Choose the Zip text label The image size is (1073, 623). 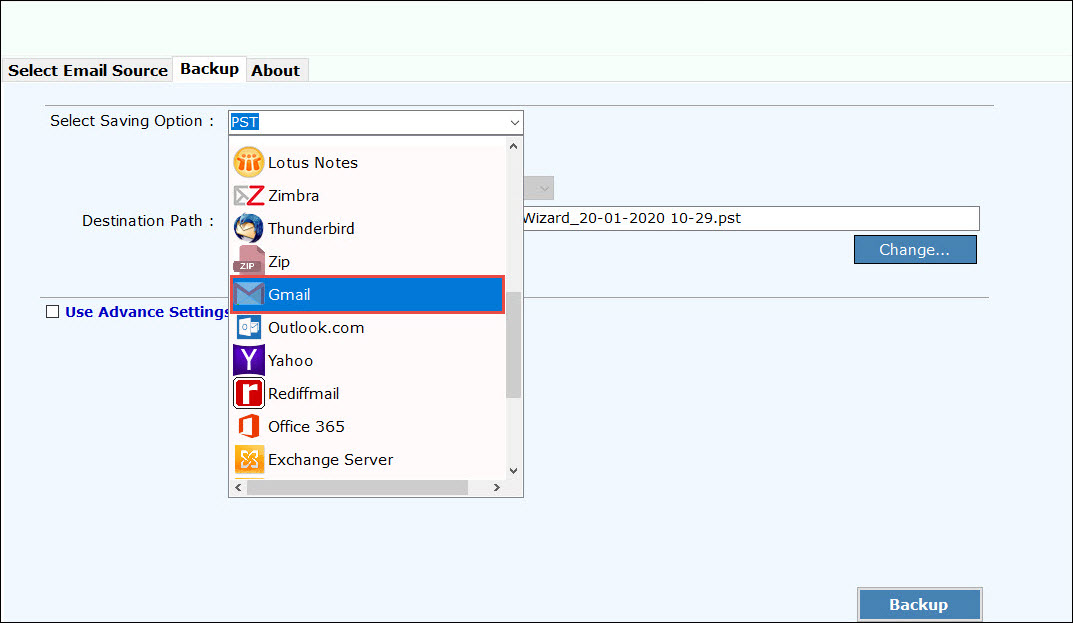point(279,262)
